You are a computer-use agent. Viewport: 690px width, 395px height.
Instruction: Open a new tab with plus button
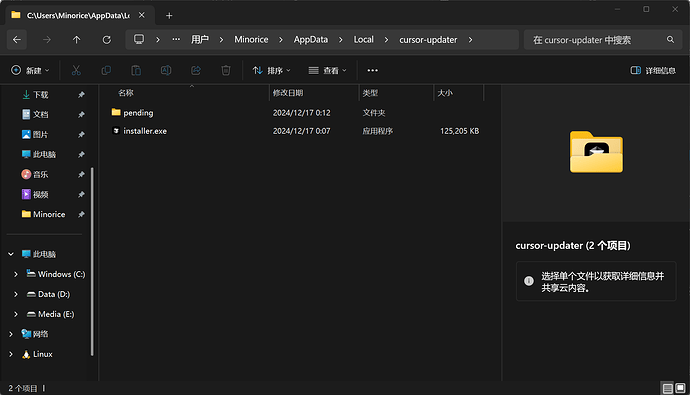click(169, 15)
